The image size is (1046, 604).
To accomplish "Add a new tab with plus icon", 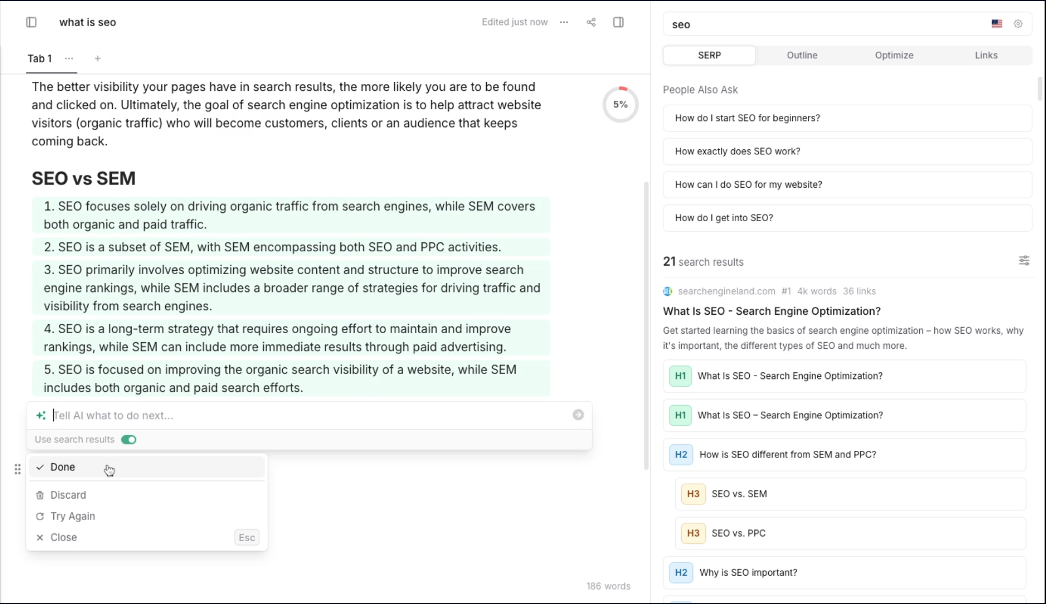I will [97, 59].
